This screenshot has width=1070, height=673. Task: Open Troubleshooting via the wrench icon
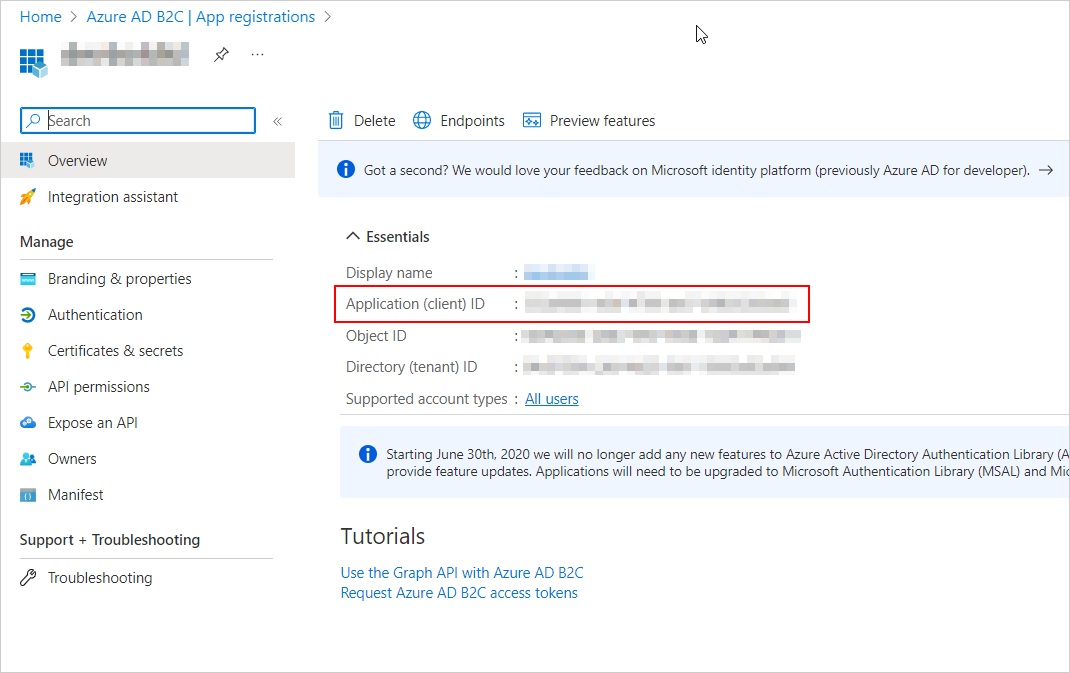tap(28, 577)
